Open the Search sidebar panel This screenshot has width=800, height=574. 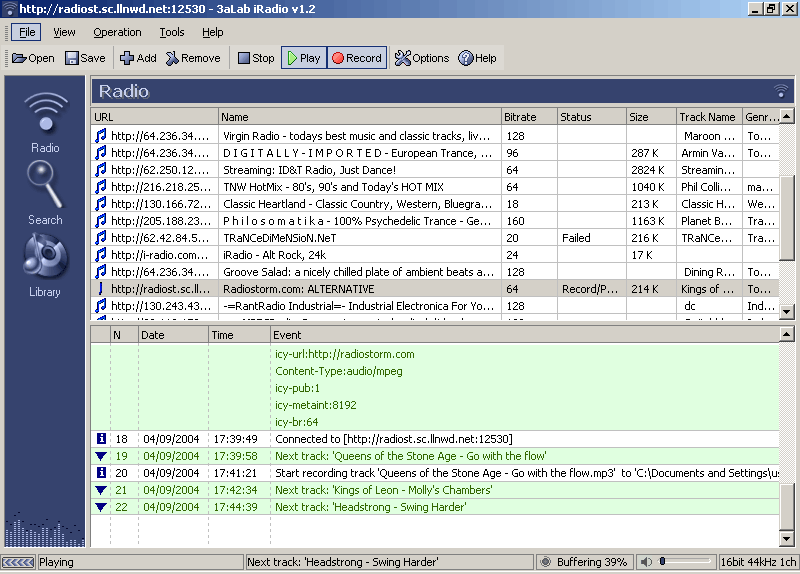pos(45,193)
